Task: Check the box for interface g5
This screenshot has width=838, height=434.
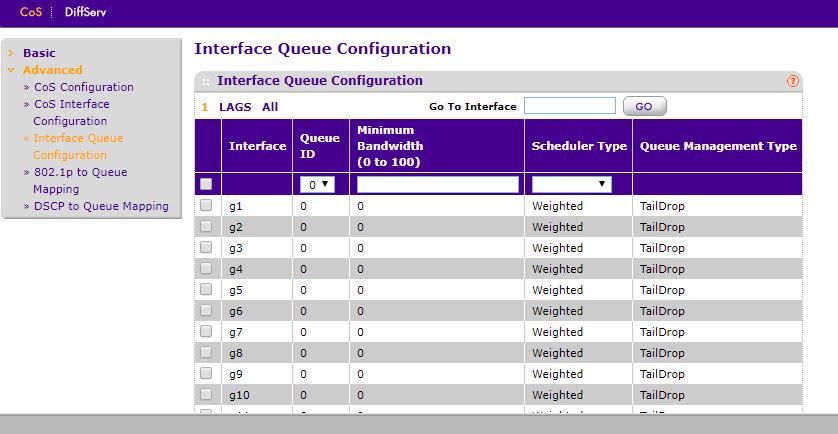Action: [206, 289]
